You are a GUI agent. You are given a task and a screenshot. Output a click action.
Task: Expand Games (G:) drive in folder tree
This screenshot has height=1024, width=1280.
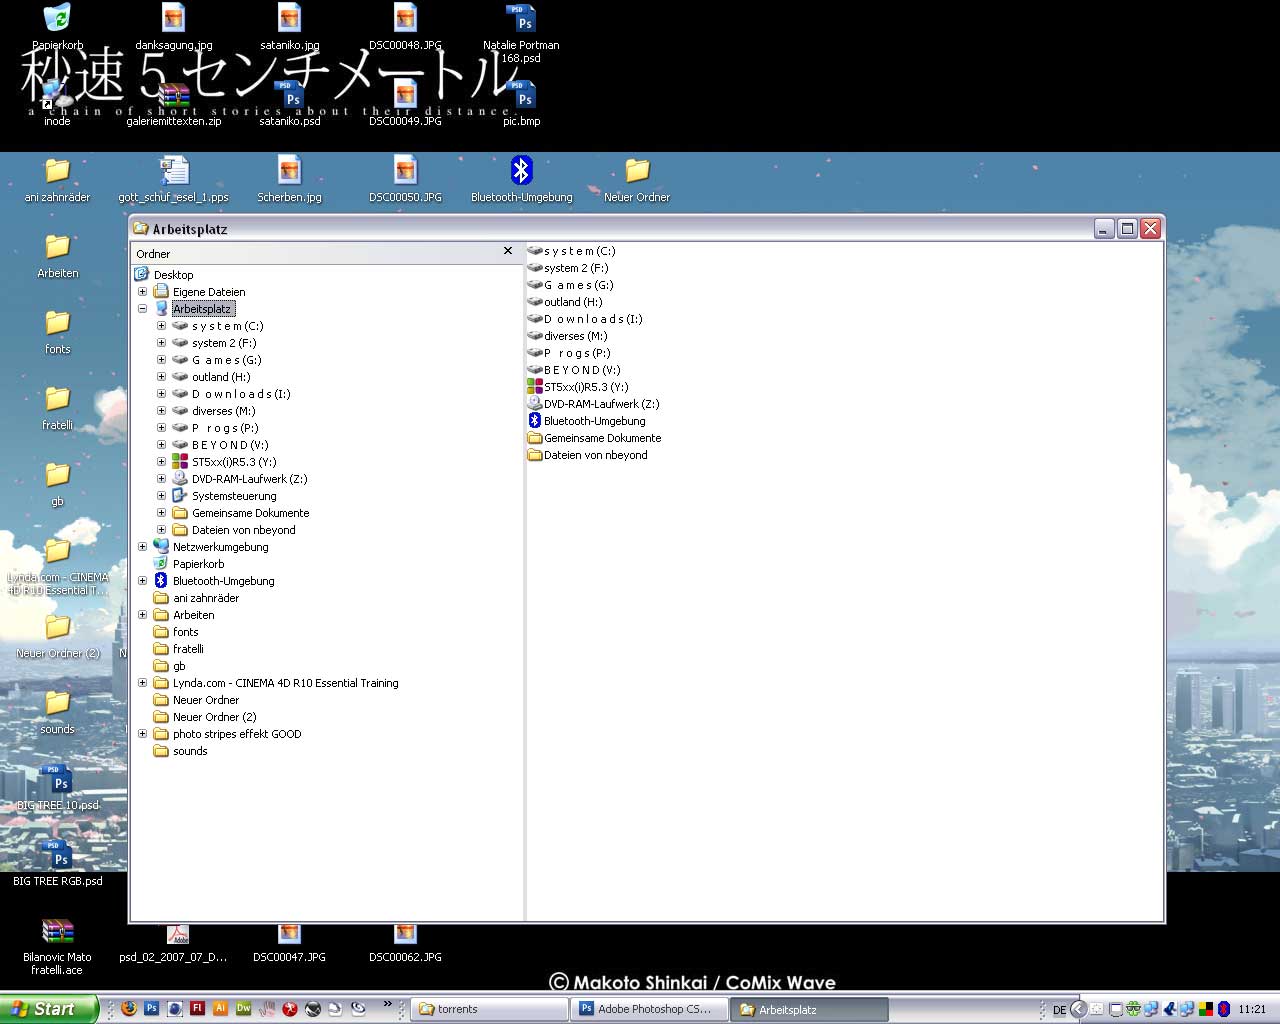(161, 360)
